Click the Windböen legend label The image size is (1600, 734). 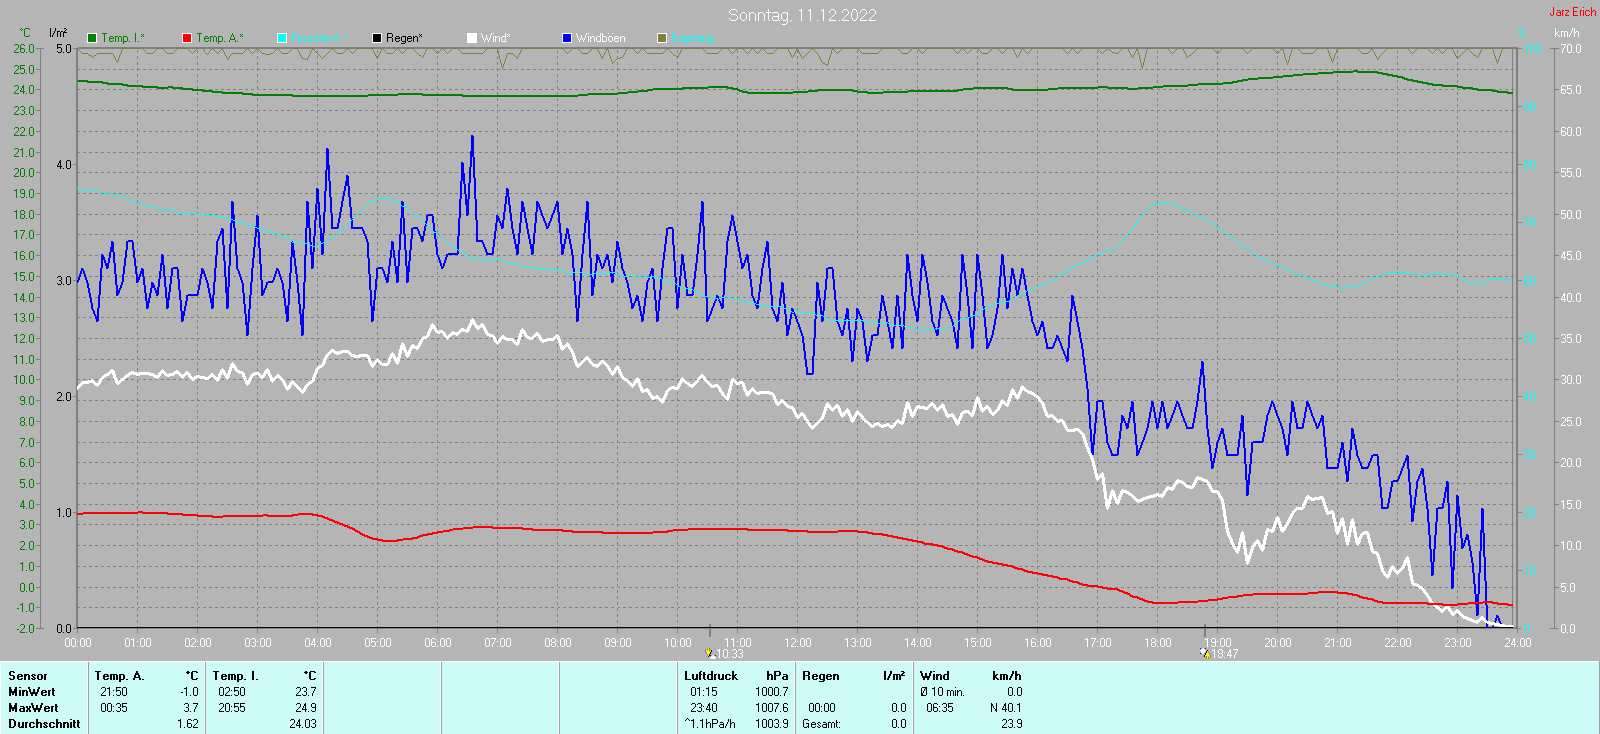tap(600, 38)
